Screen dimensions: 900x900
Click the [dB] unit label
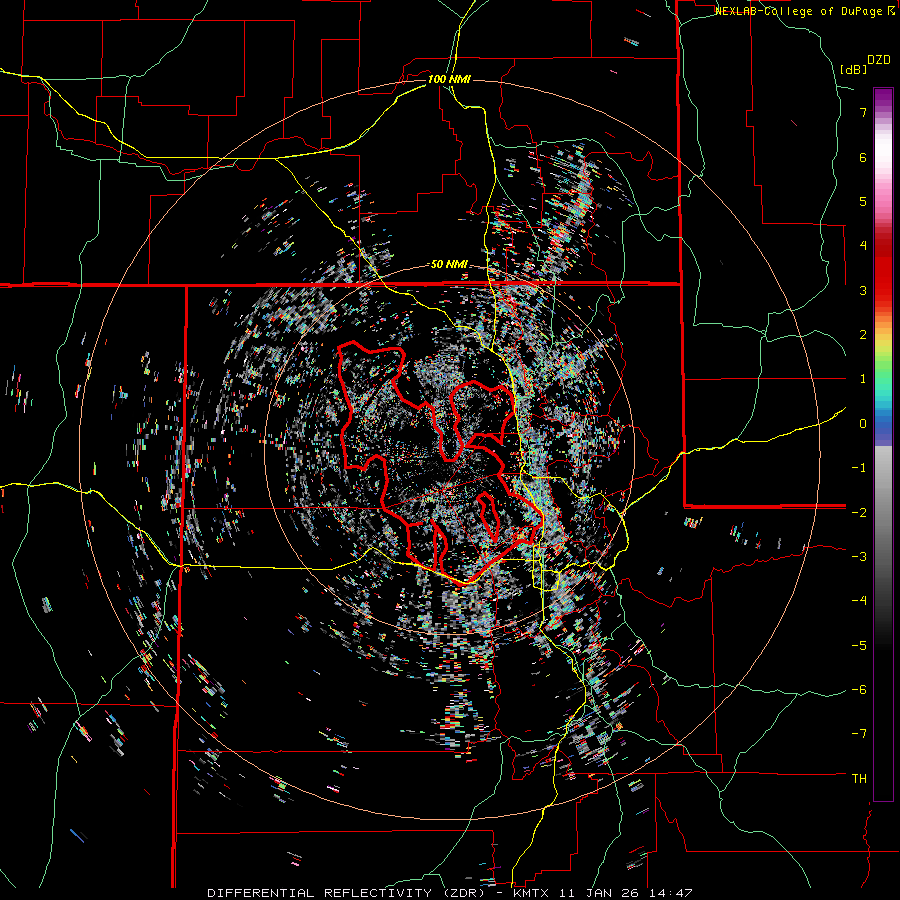(x=854, y=70)
